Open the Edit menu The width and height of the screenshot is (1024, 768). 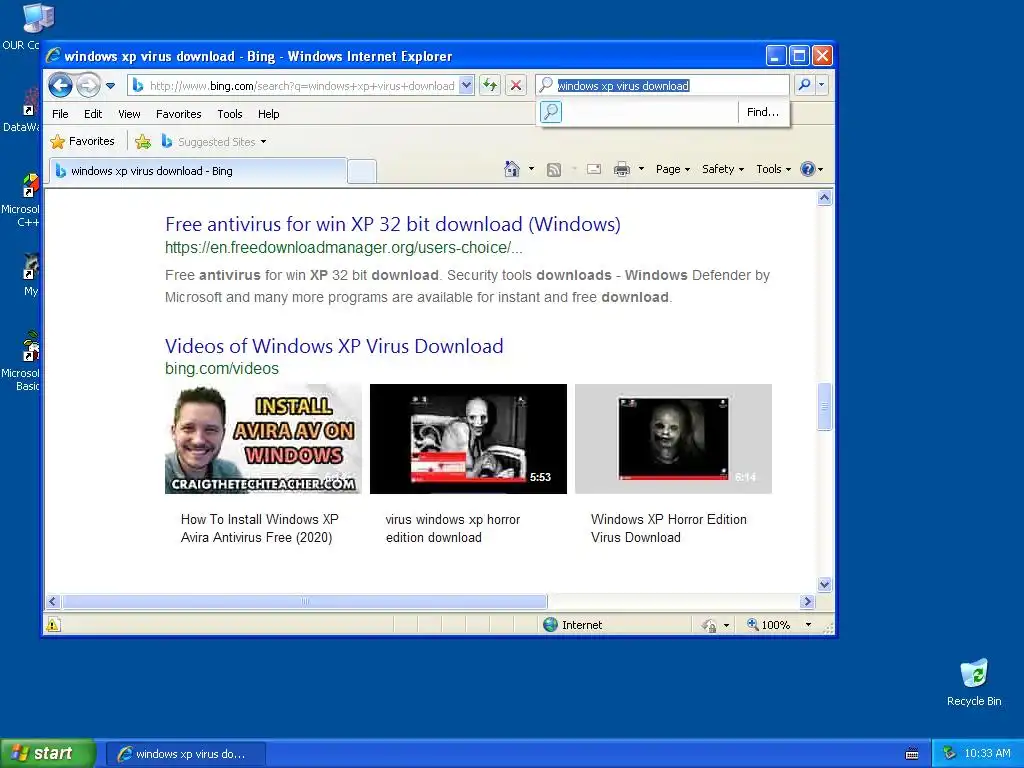coord(93,114)
